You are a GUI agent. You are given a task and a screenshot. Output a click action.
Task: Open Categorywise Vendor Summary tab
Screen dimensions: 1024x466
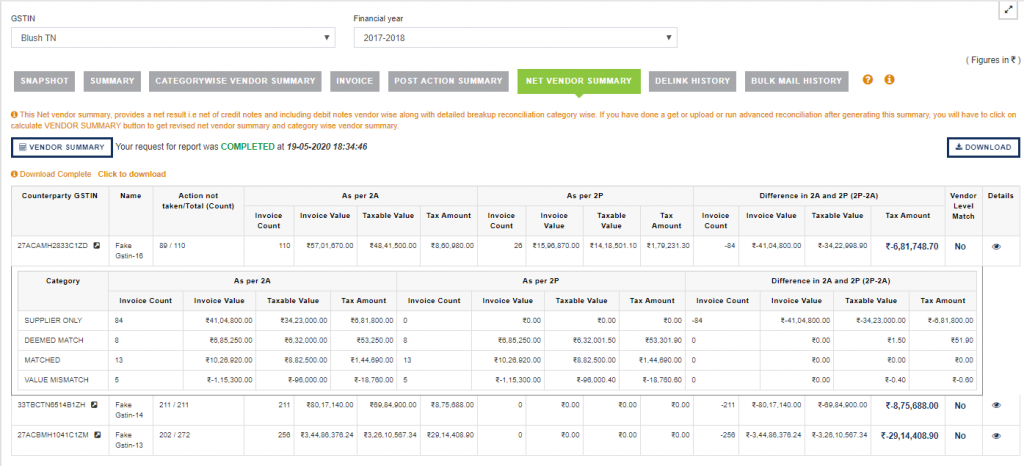(x=236, y=81)
